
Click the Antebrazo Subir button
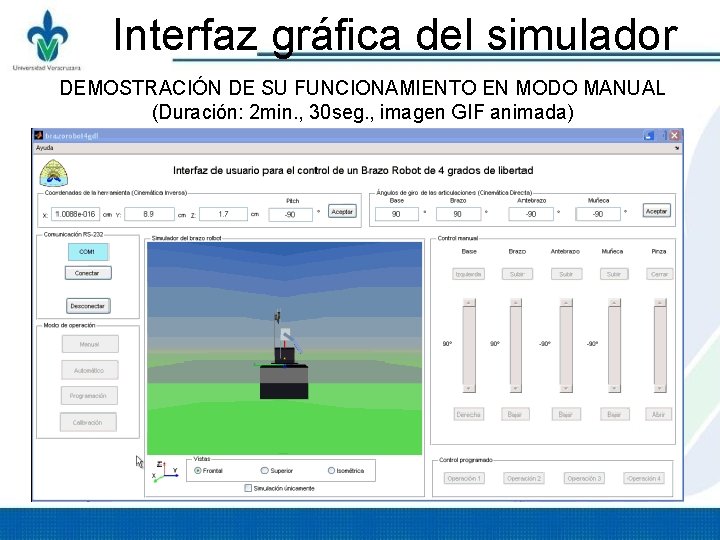567,274
